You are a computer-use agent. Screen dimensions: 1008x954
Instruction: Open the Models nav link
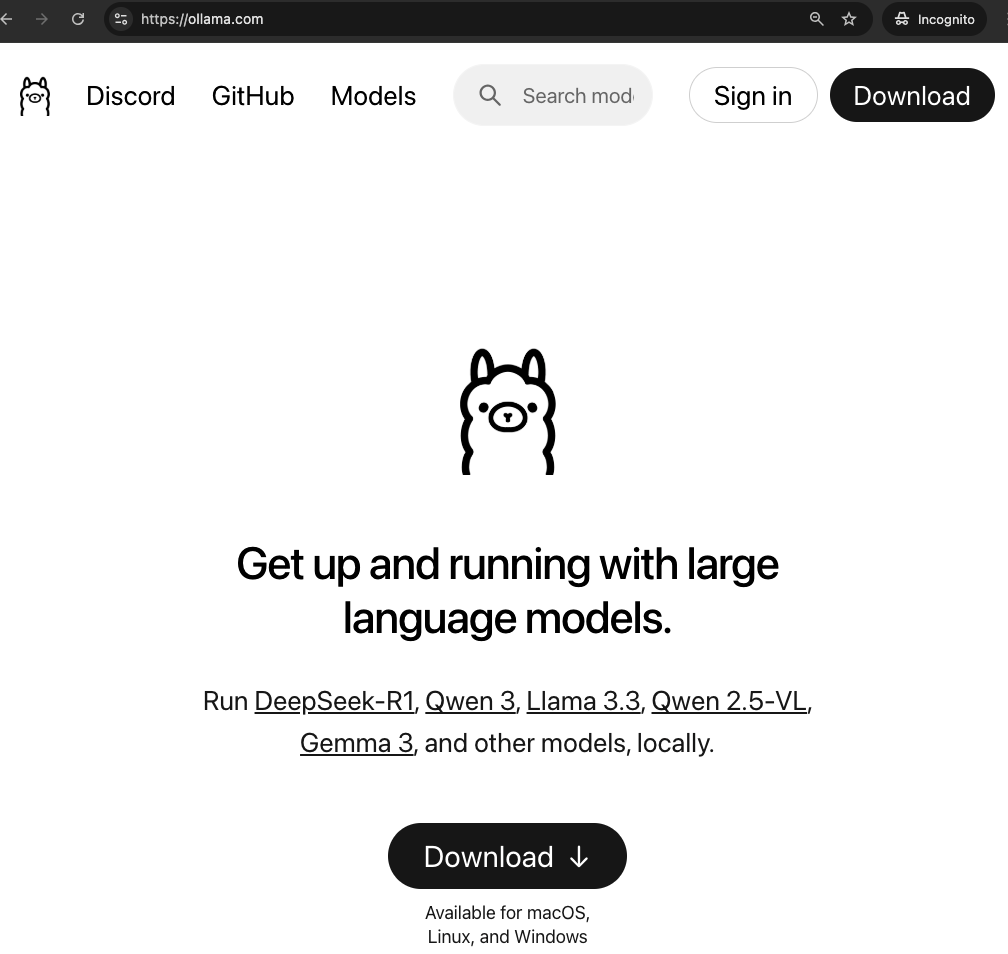[374, 96]
